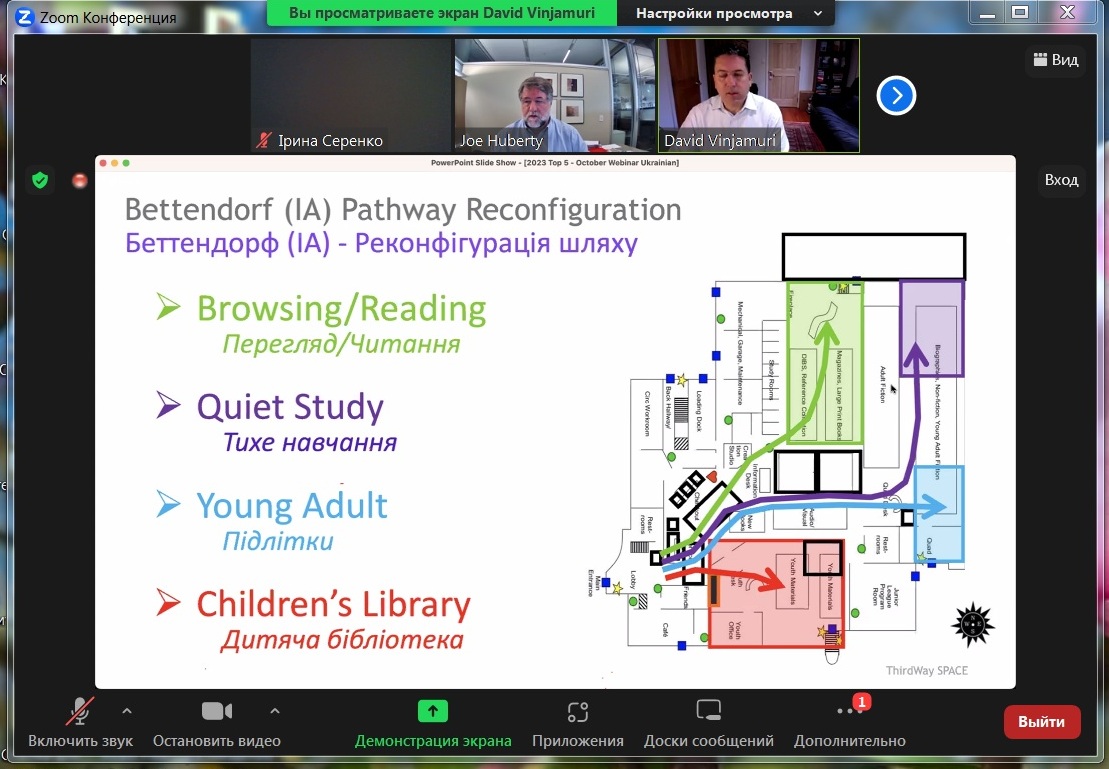Click the green encryption shield icon
The height and width of the screenshot is (769, 1109).
point(40,180)
